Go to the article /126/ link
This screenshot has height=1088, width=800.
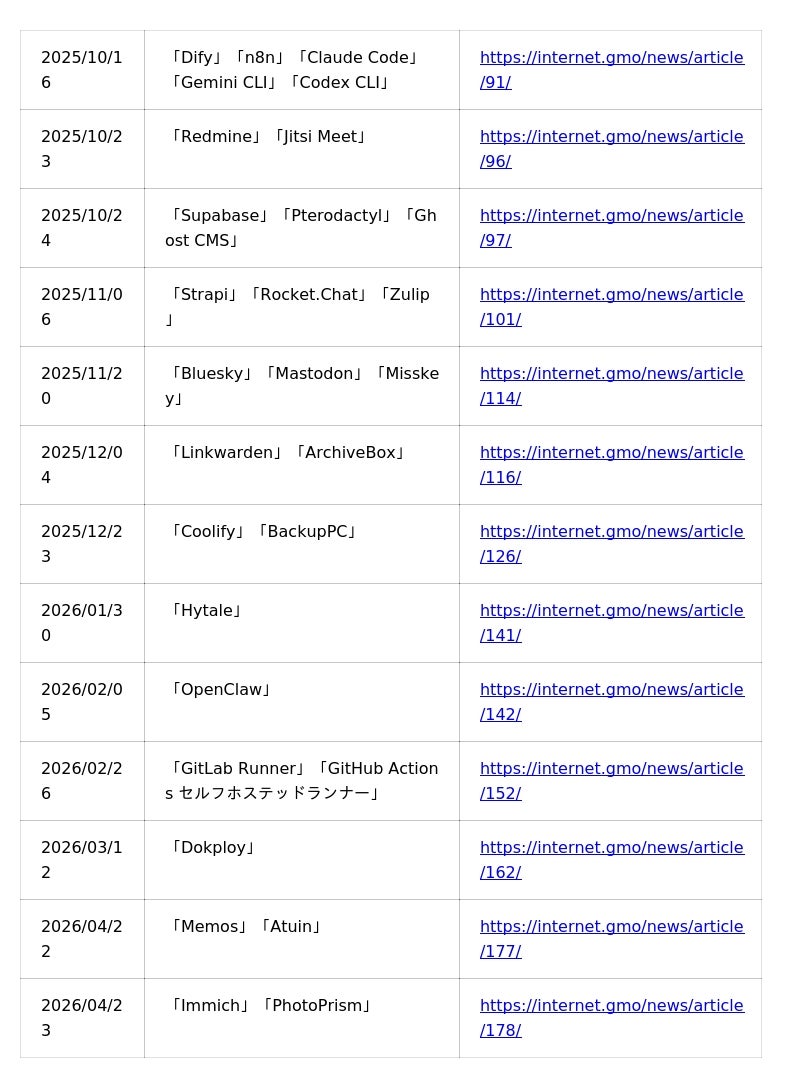tap(611, 532)
